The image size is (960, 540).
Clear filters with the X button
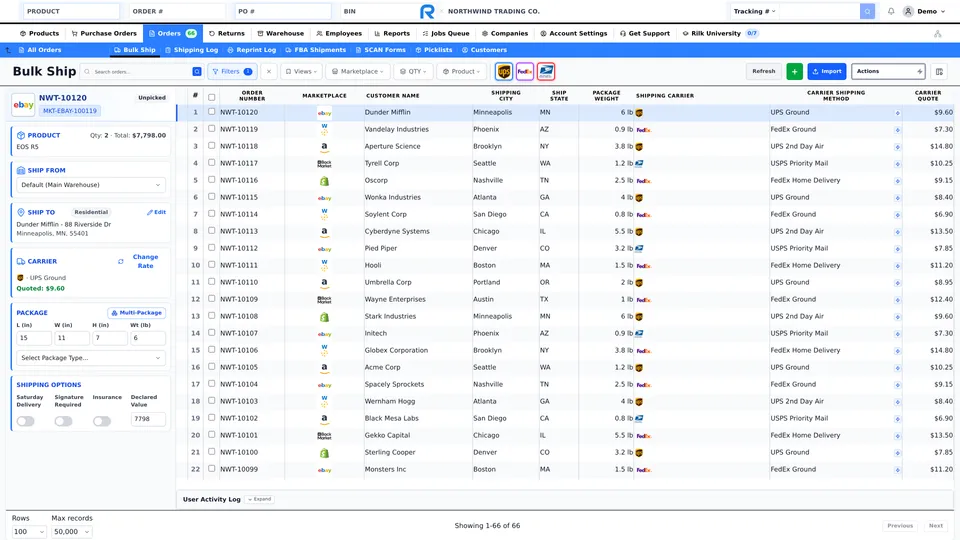coord(269,72)
